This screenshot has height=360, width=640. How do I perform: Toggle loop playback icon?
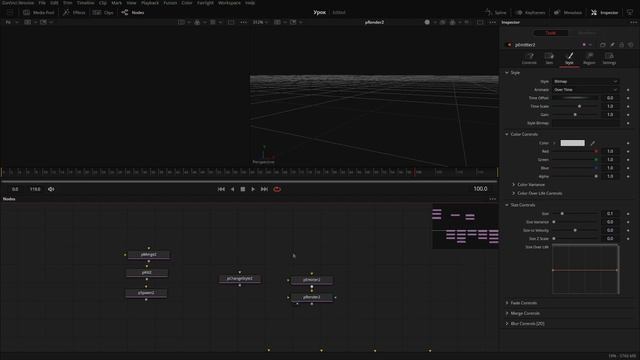point(277,189)
